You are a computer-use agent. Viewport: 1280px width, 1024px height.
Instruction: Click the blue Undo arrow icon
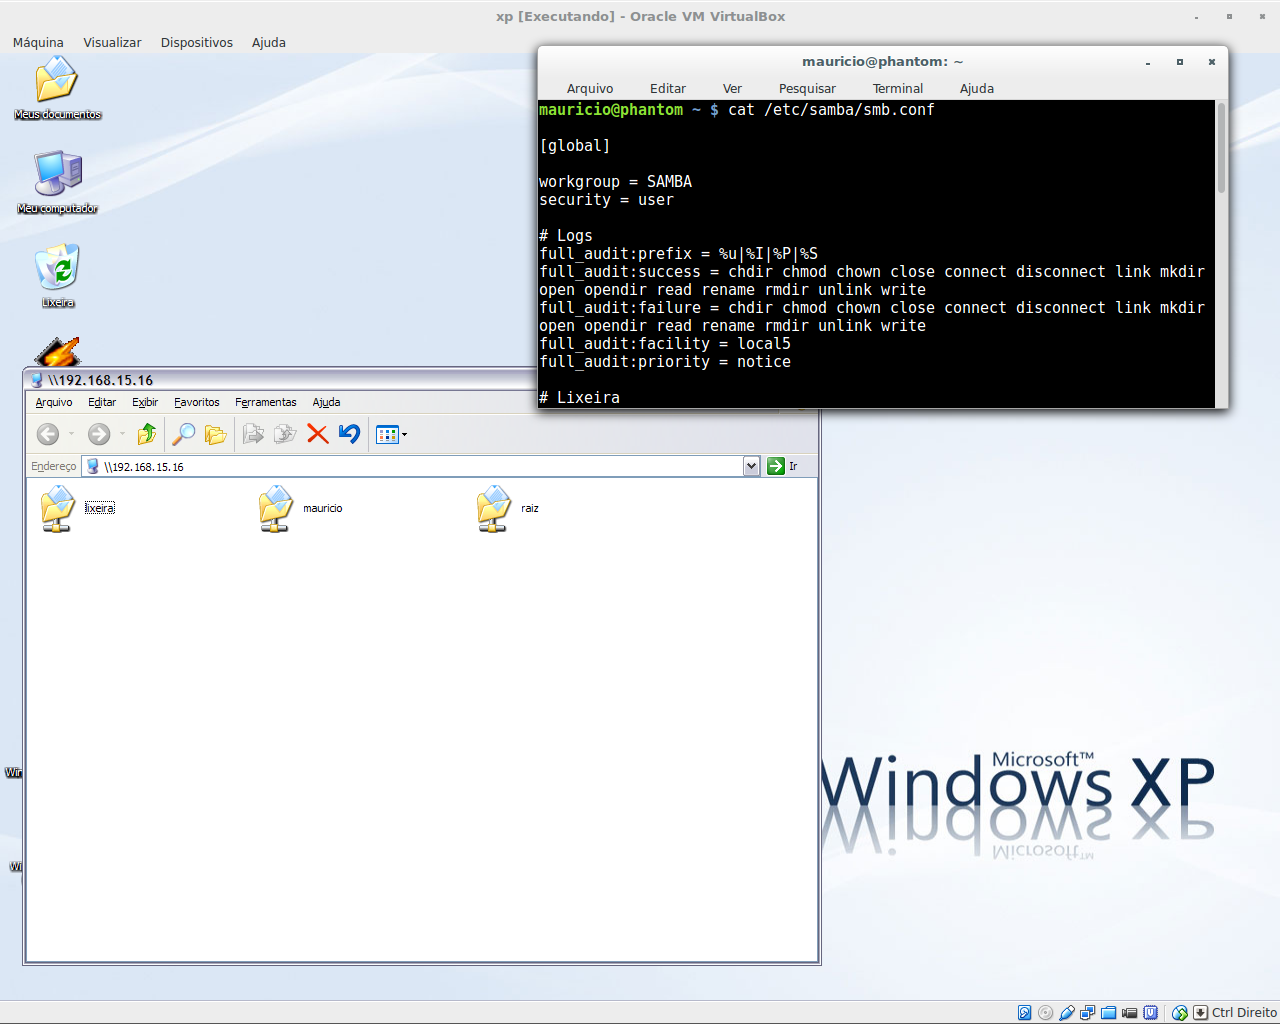click(x=349, y=434)
